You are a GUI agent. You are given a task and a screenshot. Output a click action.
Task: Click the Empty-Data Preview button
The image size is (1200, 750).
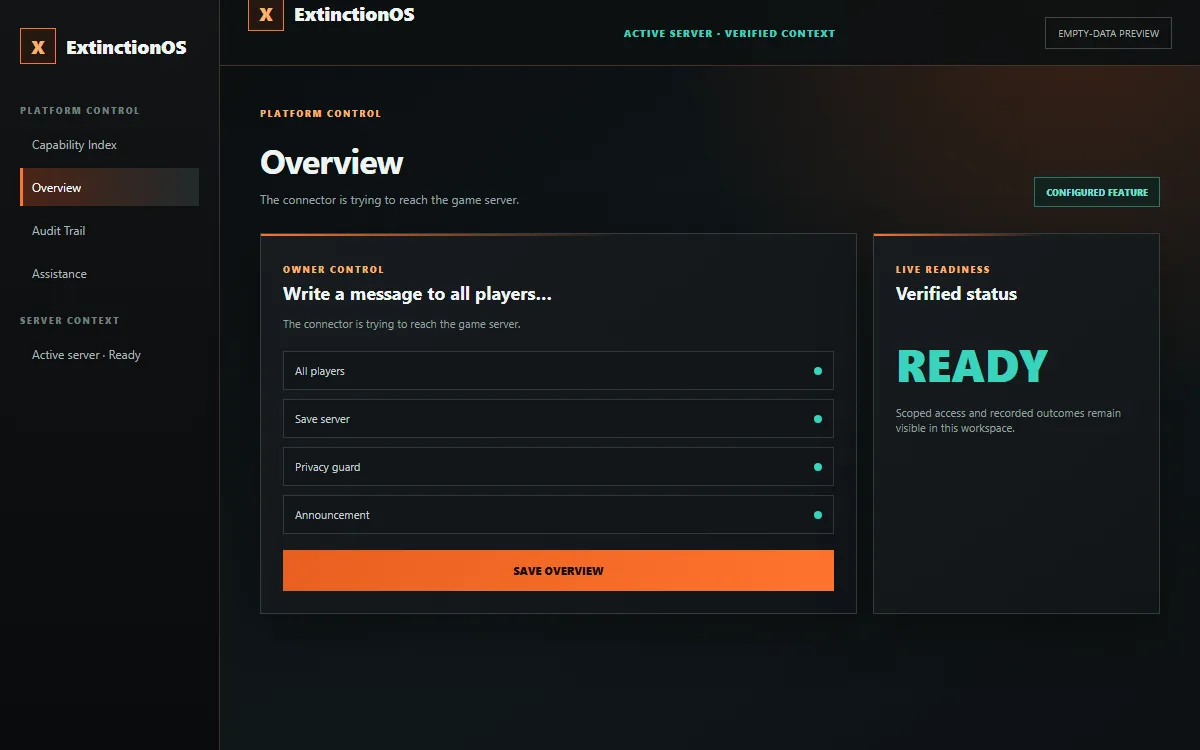click(x=1108, y=33)
